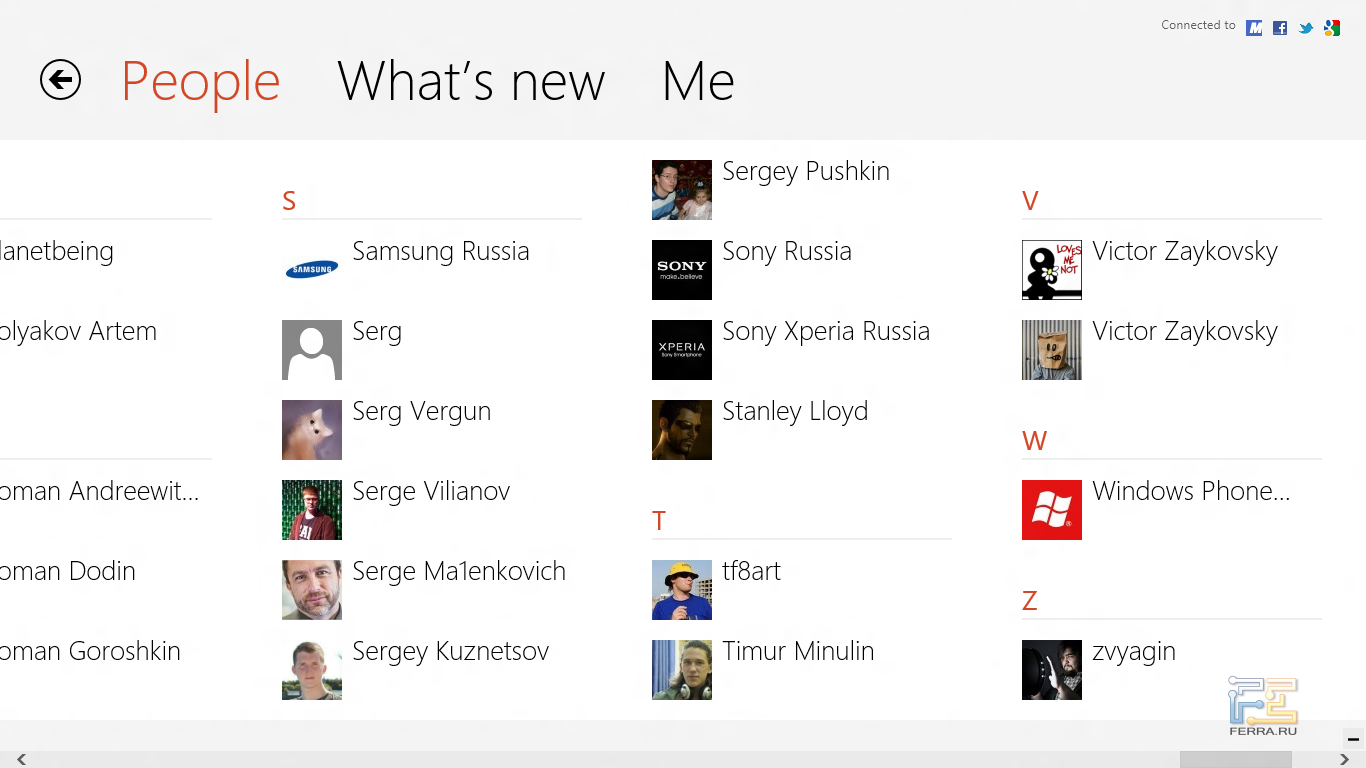Jump using the S letter header
This screenshot has width=1366, height=768.
pos(289,201)
